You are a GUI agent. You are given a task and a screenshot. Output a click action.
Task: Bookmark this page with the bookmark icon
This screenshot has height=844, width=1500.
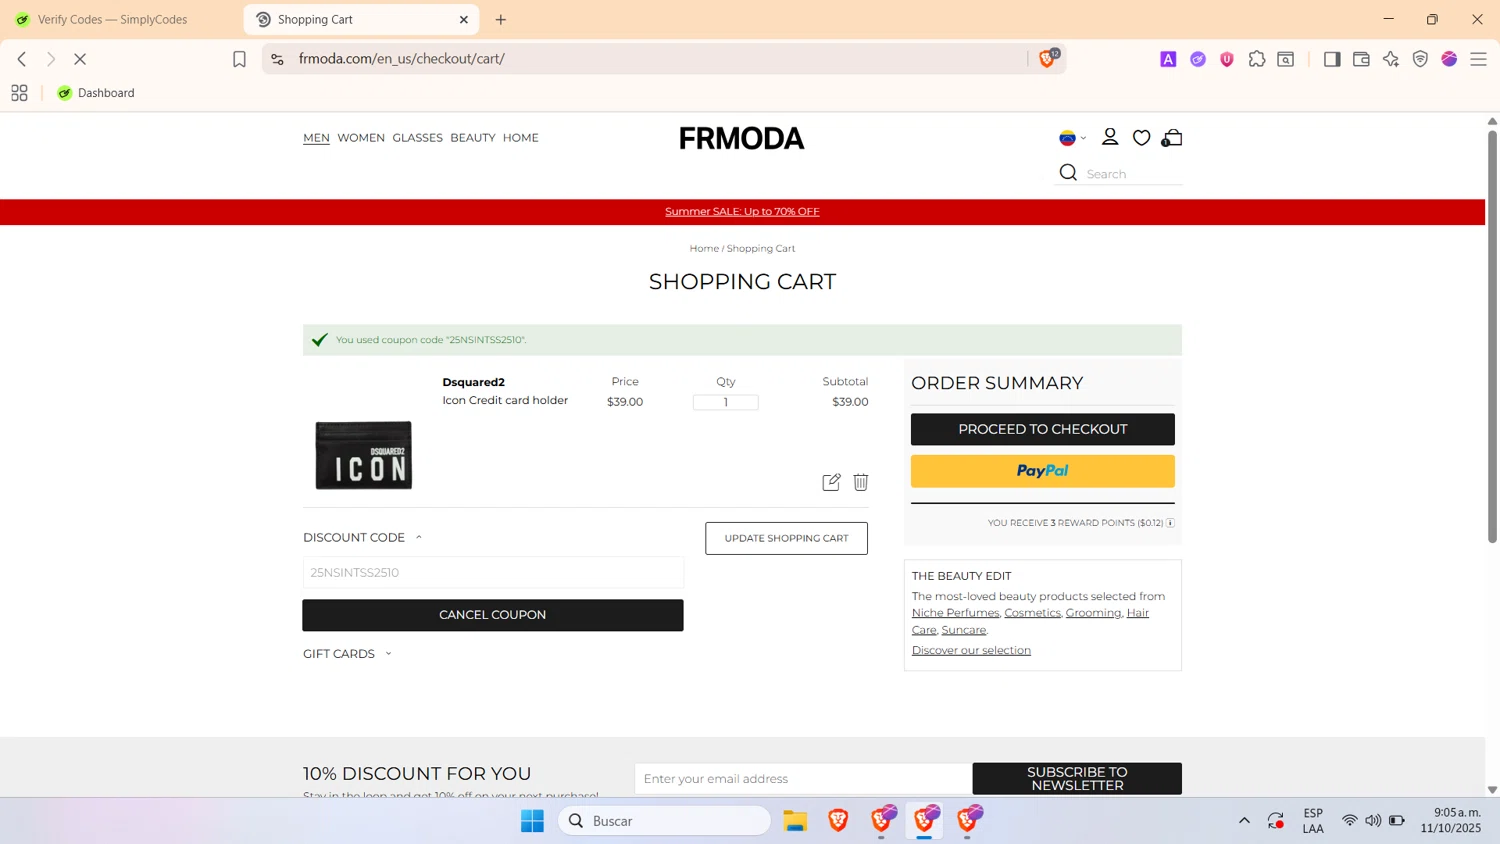(x=239, y=59)
